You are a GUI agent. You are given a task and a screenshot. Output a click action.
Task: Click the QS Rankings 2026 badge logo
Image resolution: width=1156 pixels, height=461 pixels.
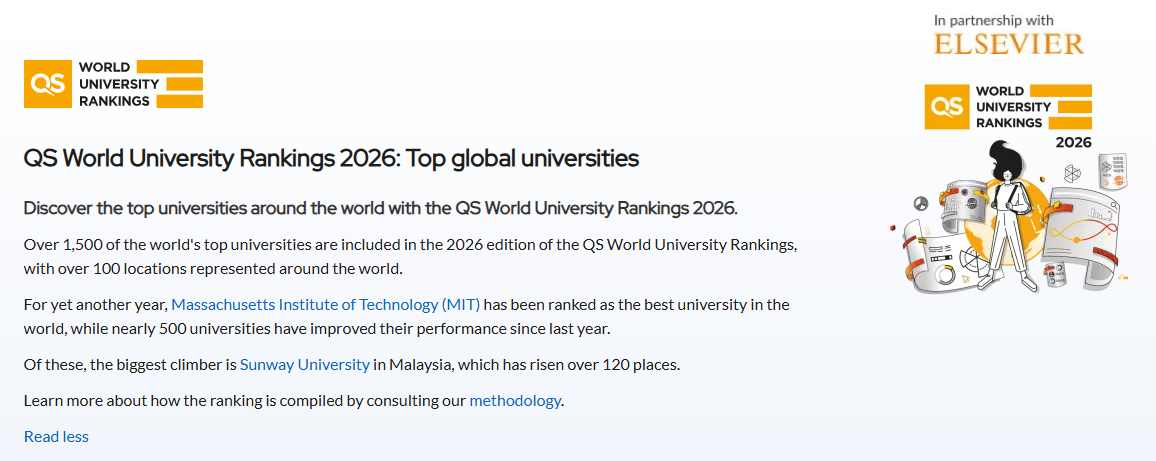[1009, 116]
